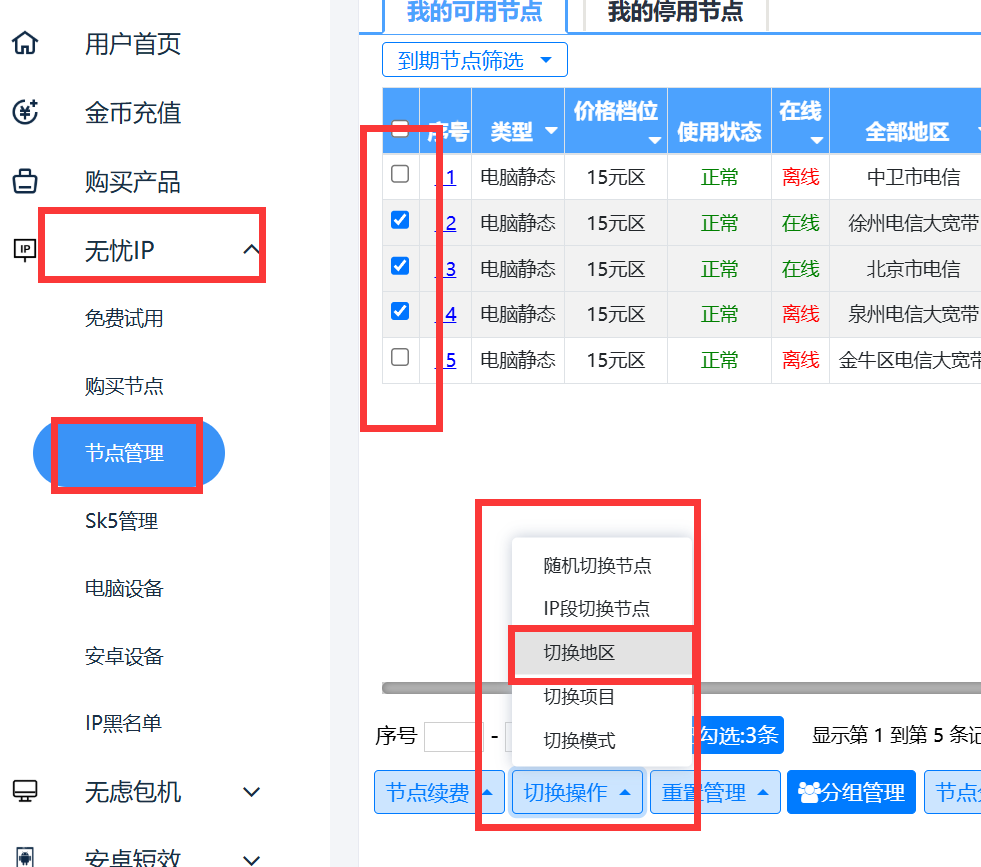Check the checkbox for row 5
Screen dimensions: 981x867
pyautogui.click(x=400, y=357)
